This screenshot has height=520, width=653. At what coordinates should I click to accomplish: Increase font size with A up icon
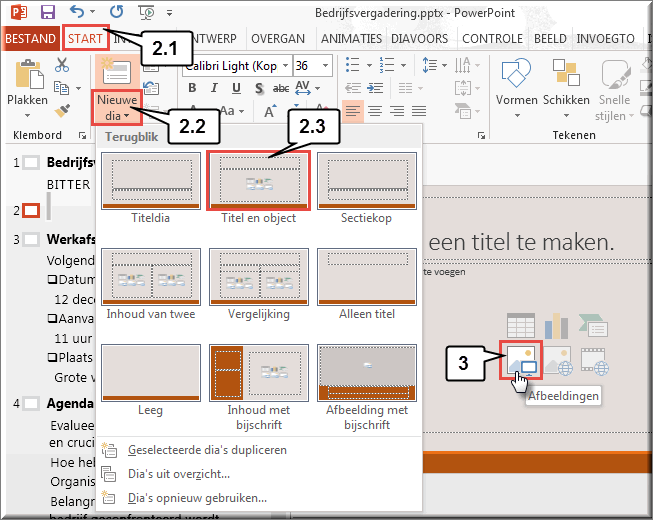270,111
